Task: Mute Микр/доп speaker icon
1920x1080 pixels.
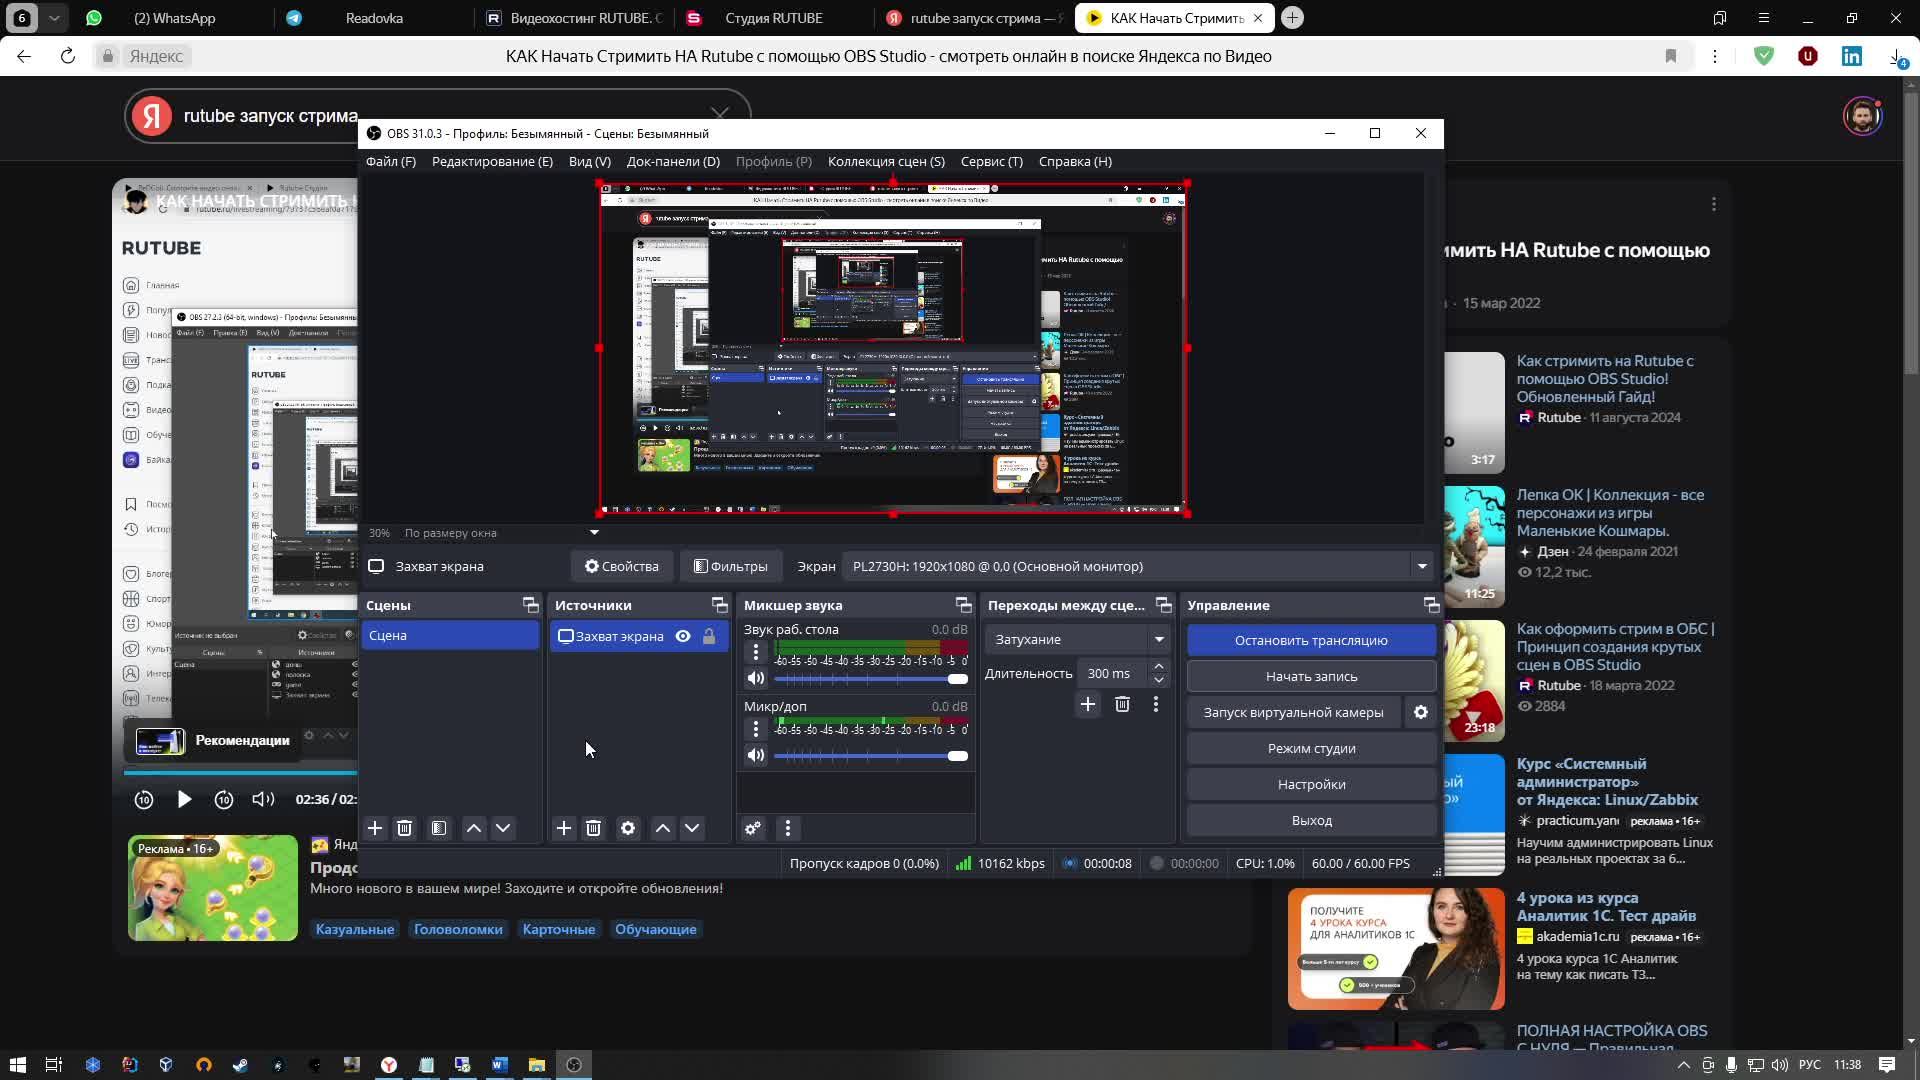Action: (756, 755)
